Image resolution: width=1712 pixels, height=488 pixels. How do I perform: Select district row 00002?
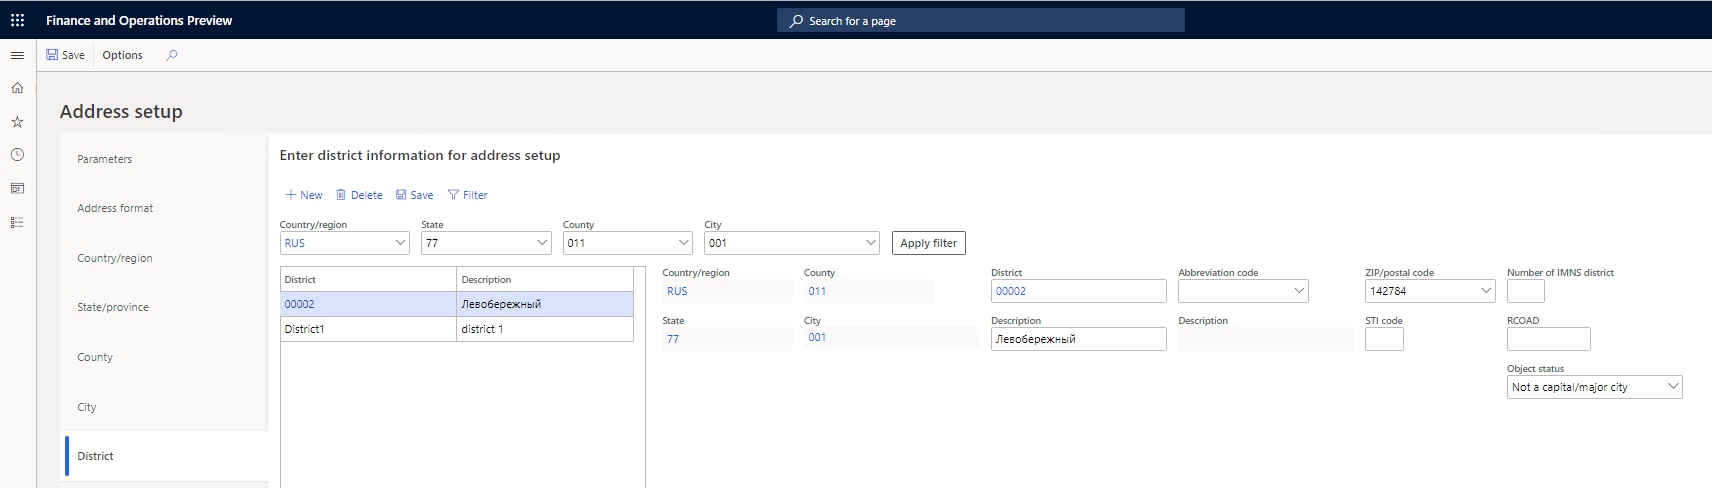(x=368, y=304)
